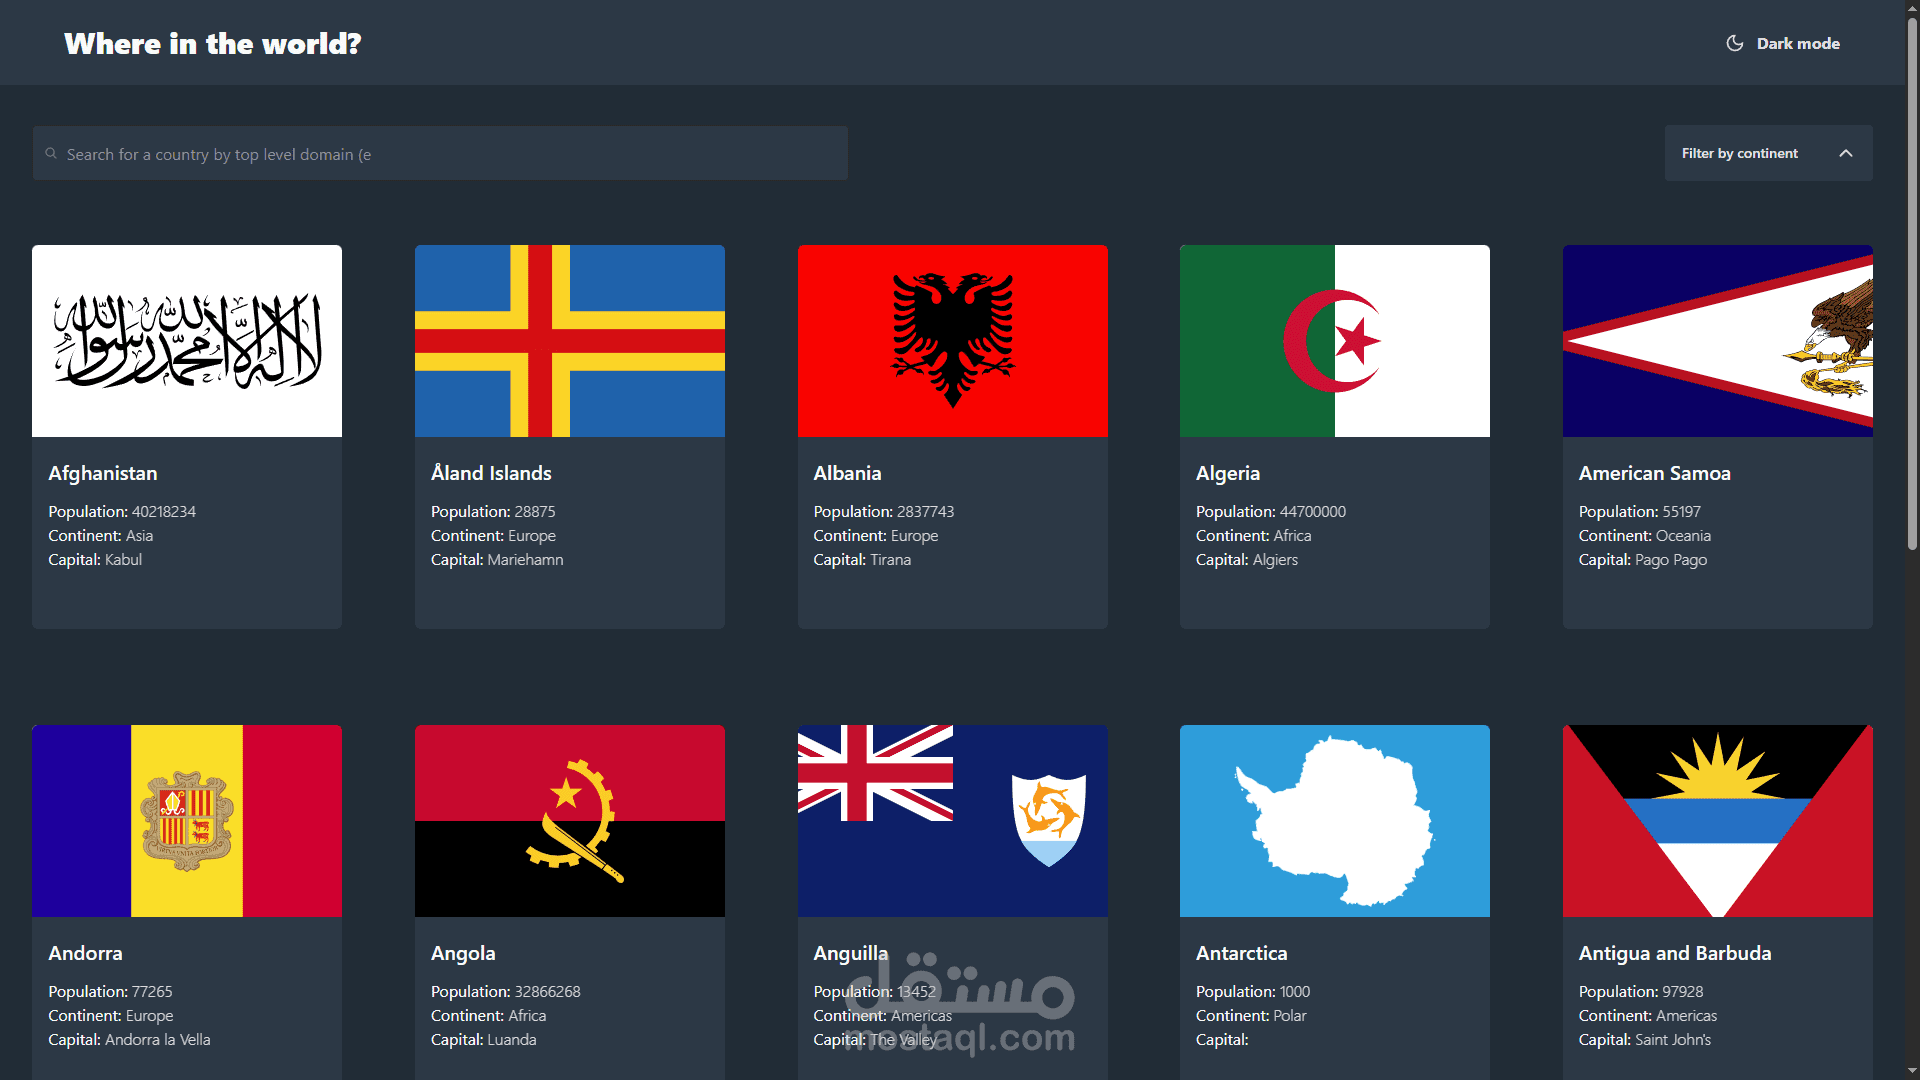
Task: Select the Antigua and Barbuda country name
Action: pos(1675,953)
